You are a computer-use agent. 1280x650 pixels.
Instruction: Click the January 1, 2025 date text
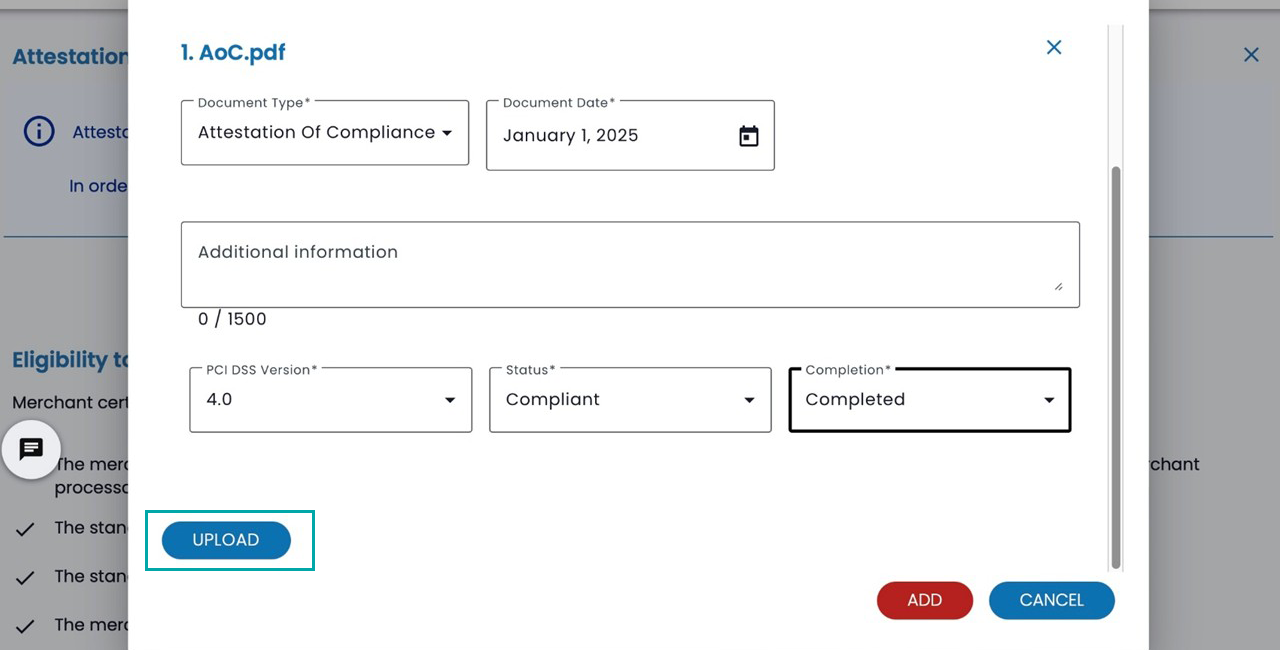pos(570,136)
